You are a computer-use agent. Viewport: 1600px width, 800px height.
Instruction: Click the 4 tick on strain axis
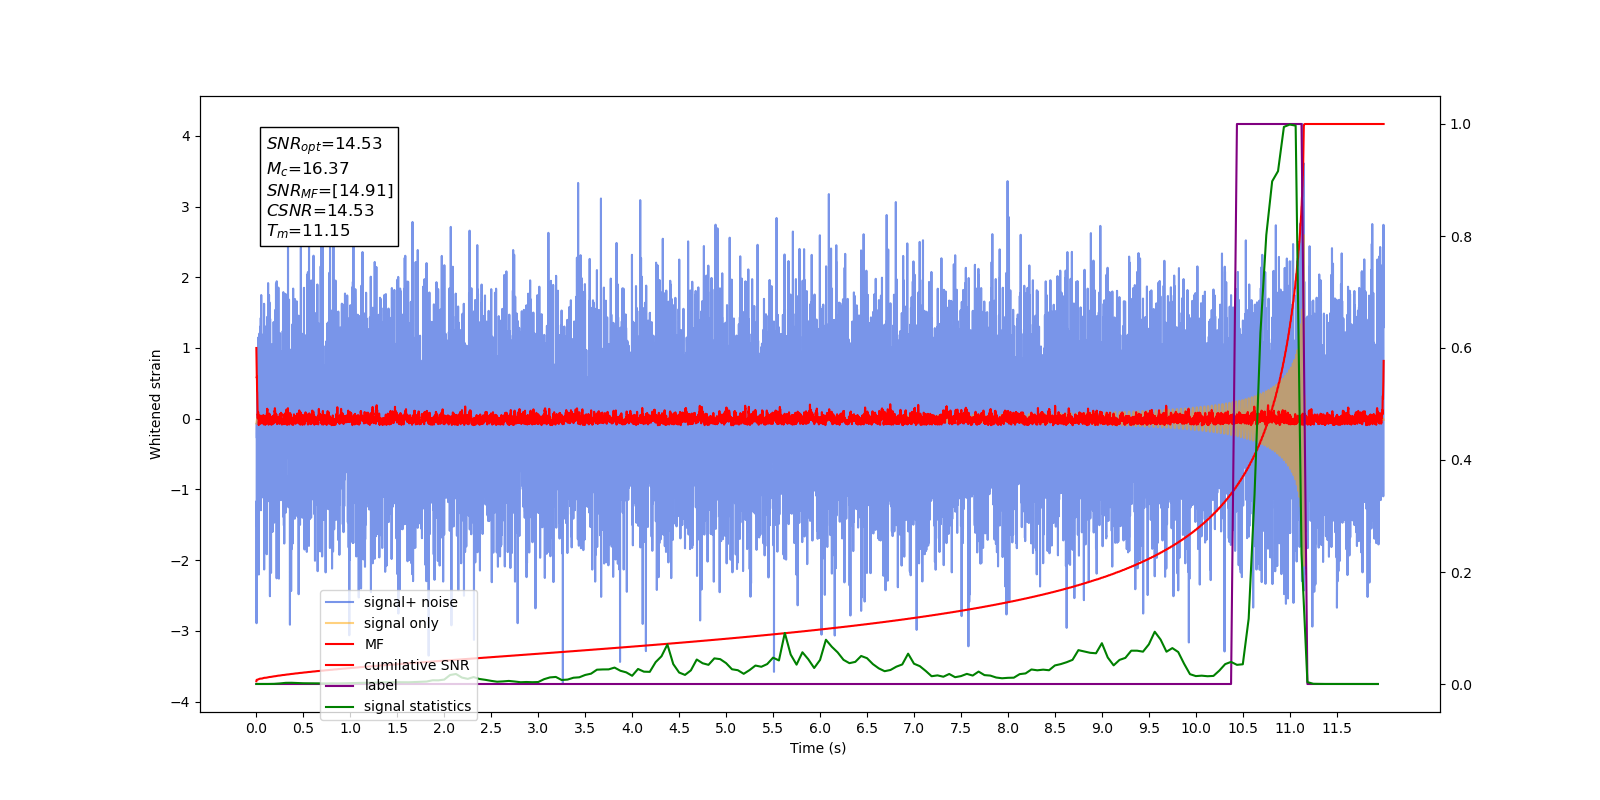tap(186, 136)
